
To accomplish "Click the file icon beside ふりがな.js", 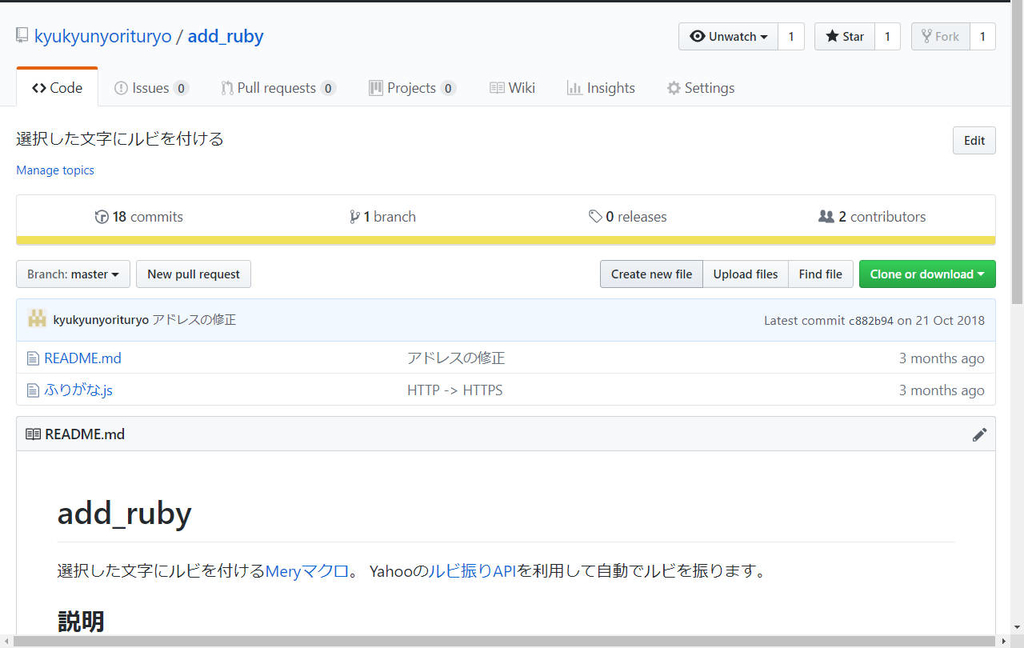I will coord(33,391).
